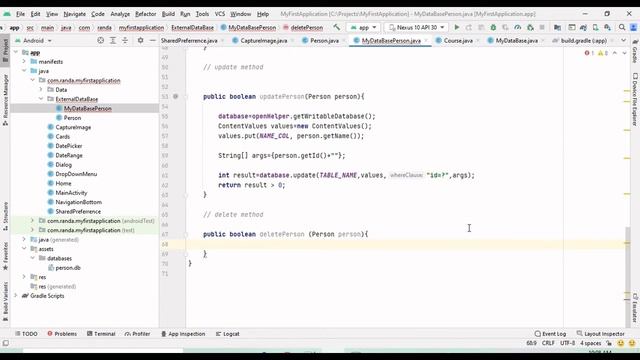Screen dimensions: 640x360
Task: Open the Navigate menu
Action: tap(75, 14)
